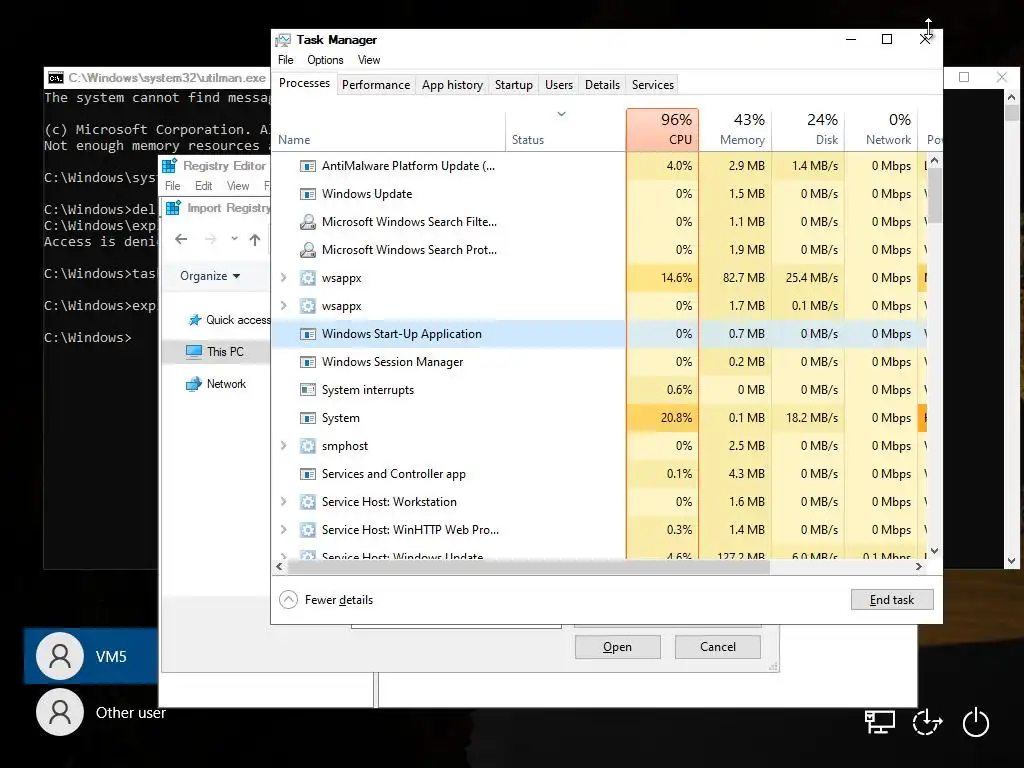Click the Services and Controller app icon

point(307,474)
